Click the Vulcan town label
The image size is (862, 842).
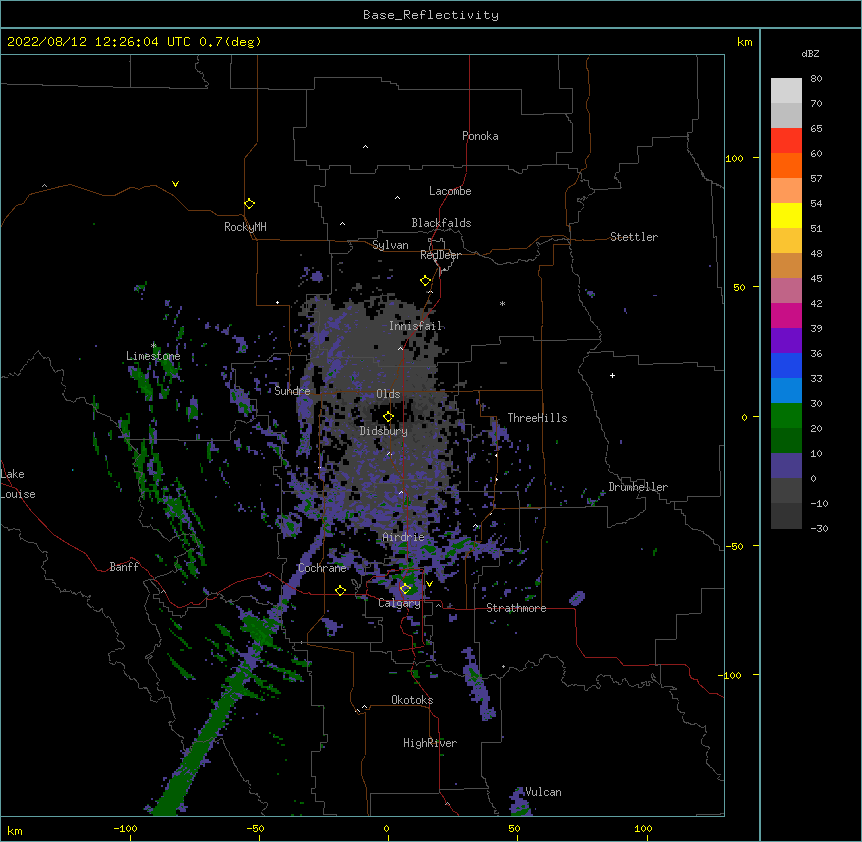pos(543,792)
